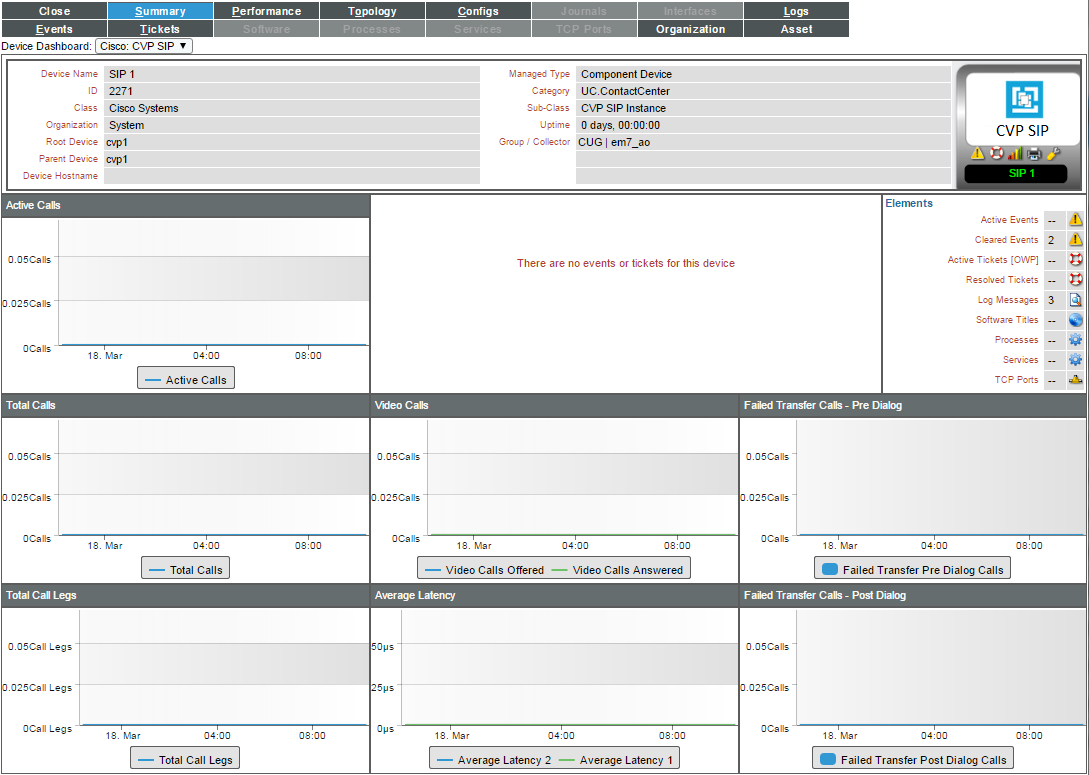1089x775 pixels.
Task: Click the no events or tickets message
Action: coord(626,263)
